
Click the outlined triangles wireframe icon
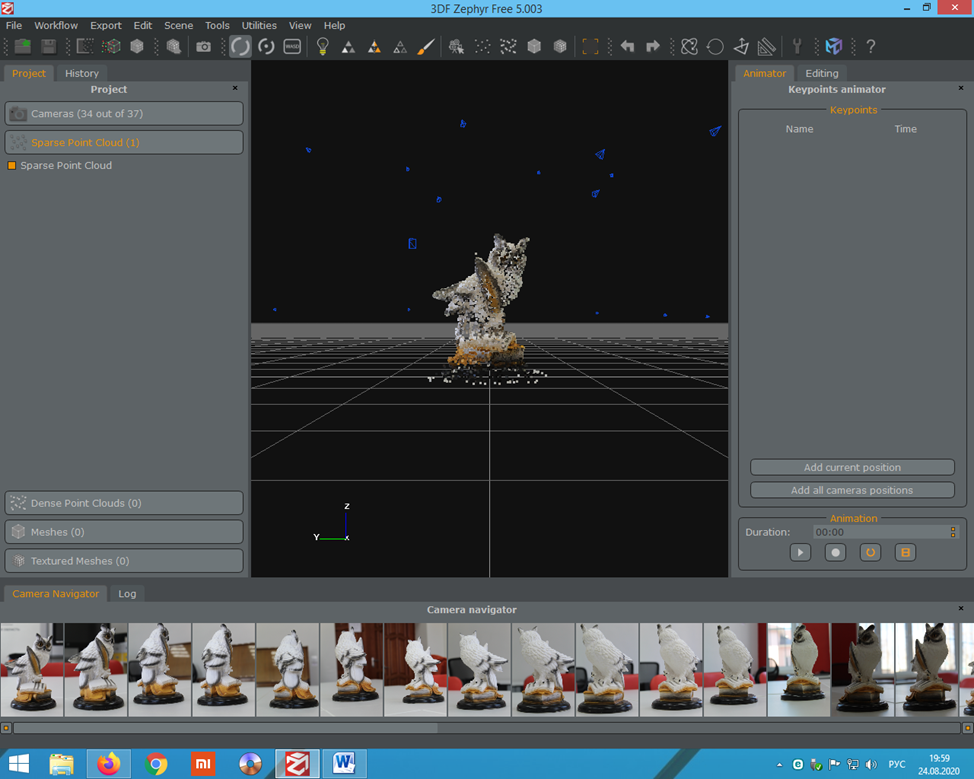(x=400, y=47)
